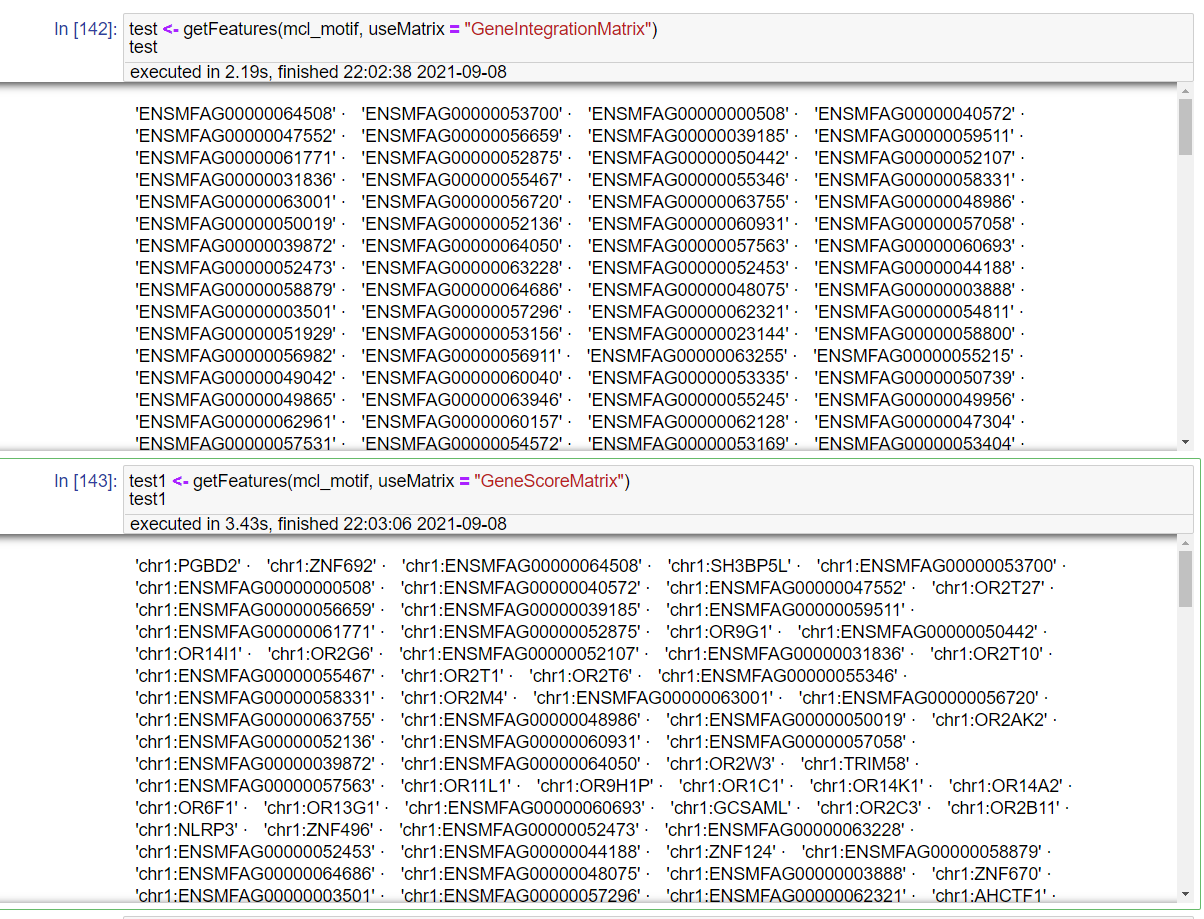Click 'ENSMFAG00000061771' in first output
This screenshot has width=1204, height=919.
pos(236,158)
